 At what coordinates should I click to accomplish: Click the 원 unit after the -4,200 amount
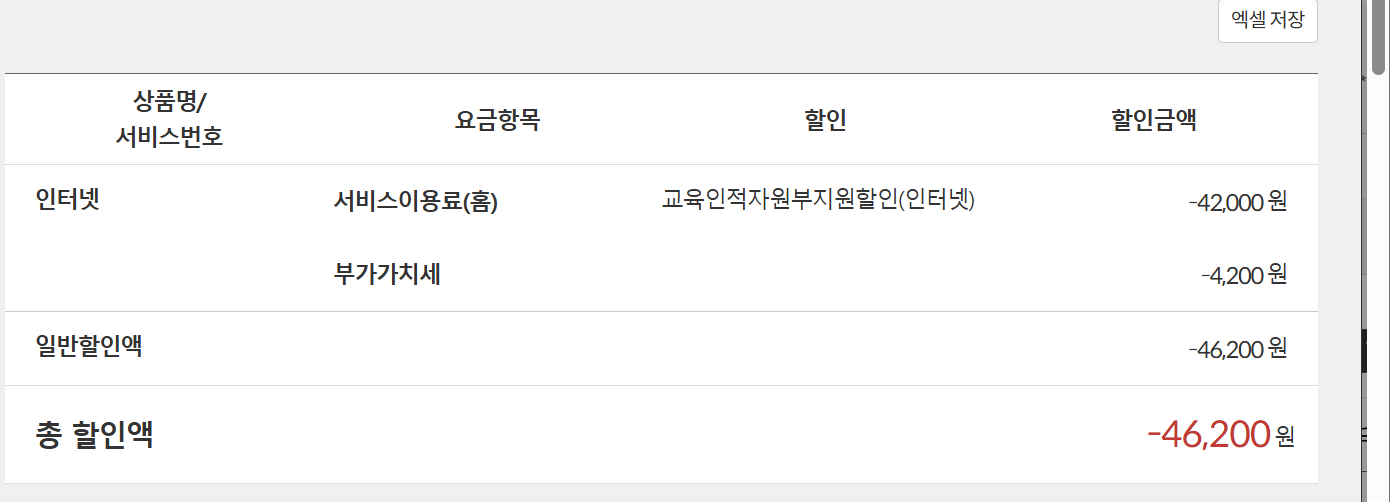tap(1277, 275)
